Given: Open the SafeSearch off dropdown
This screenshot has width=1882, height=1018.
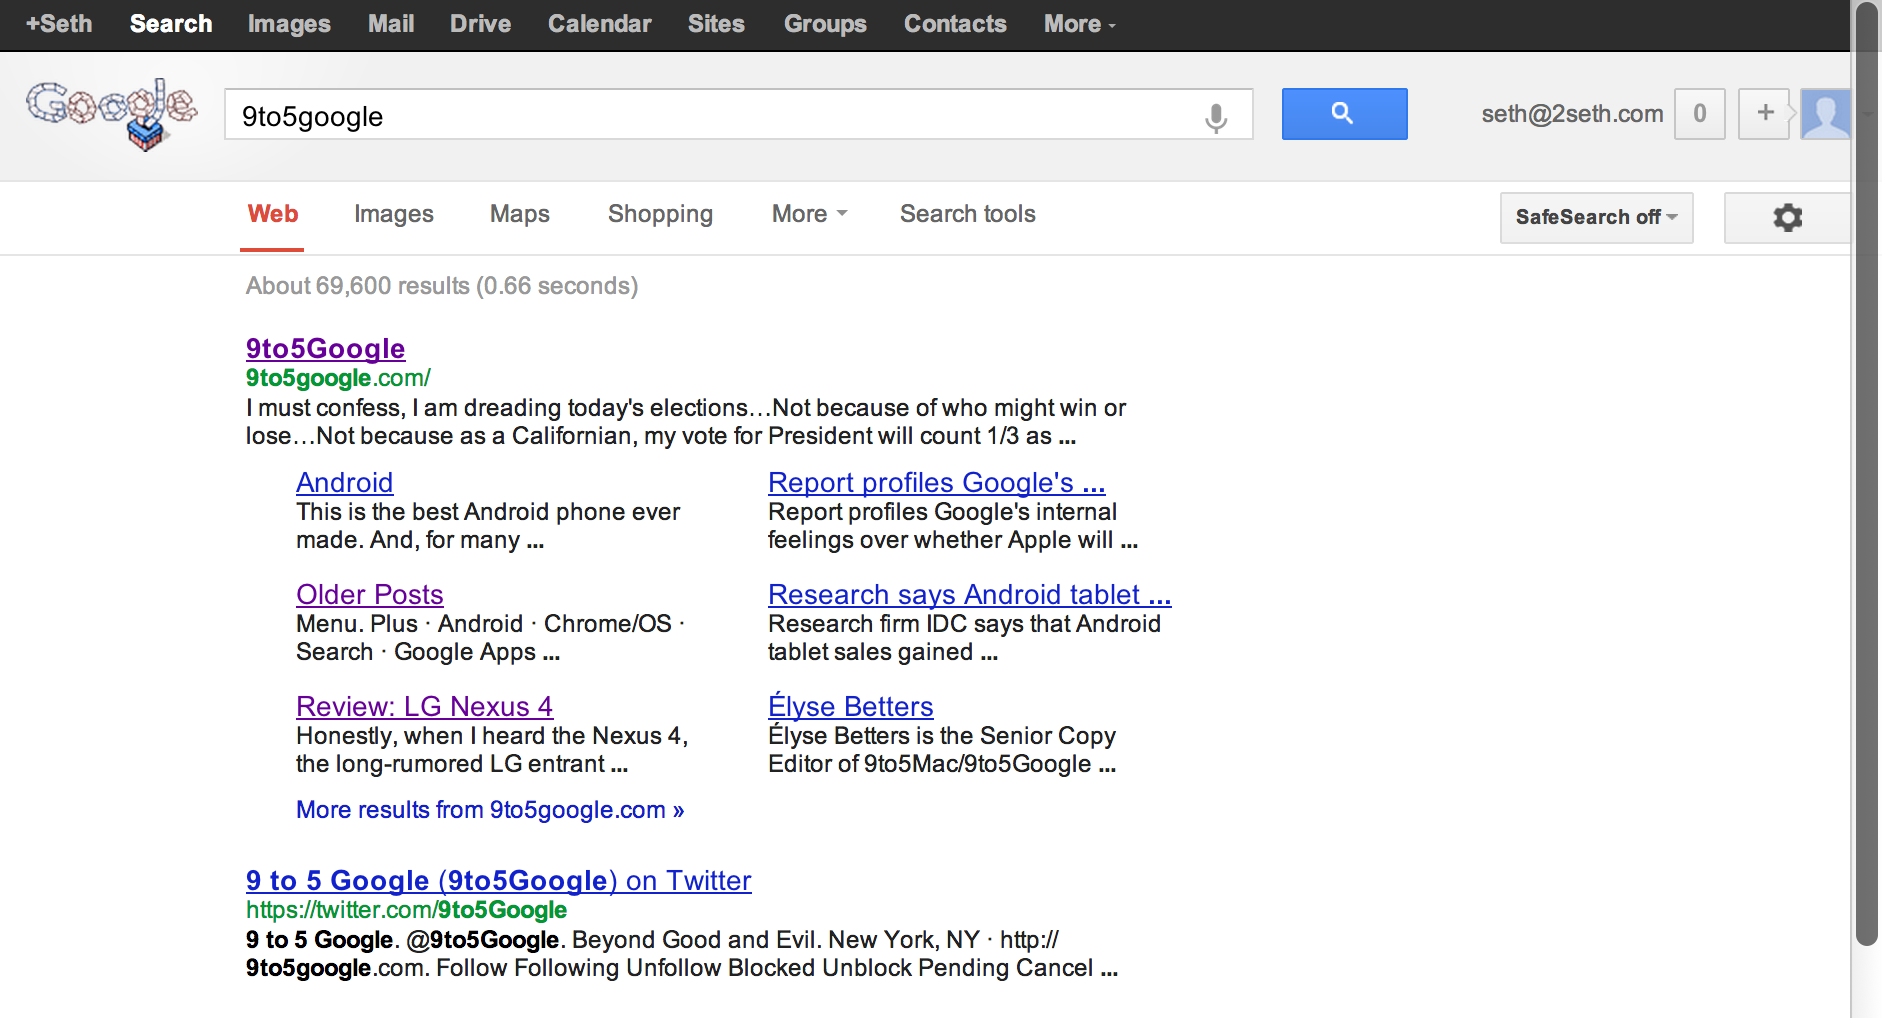Looking at the screenshot, I should click(x=1596, y=217).
